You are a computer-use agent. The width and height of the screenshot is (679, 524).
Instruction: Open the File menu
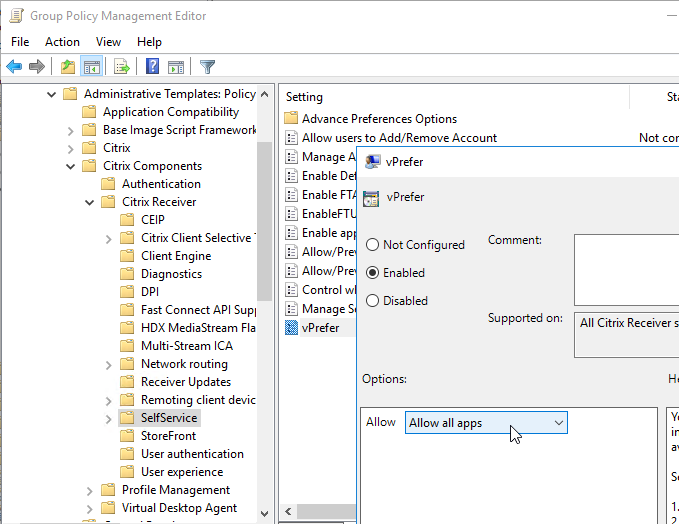(20, 42)
